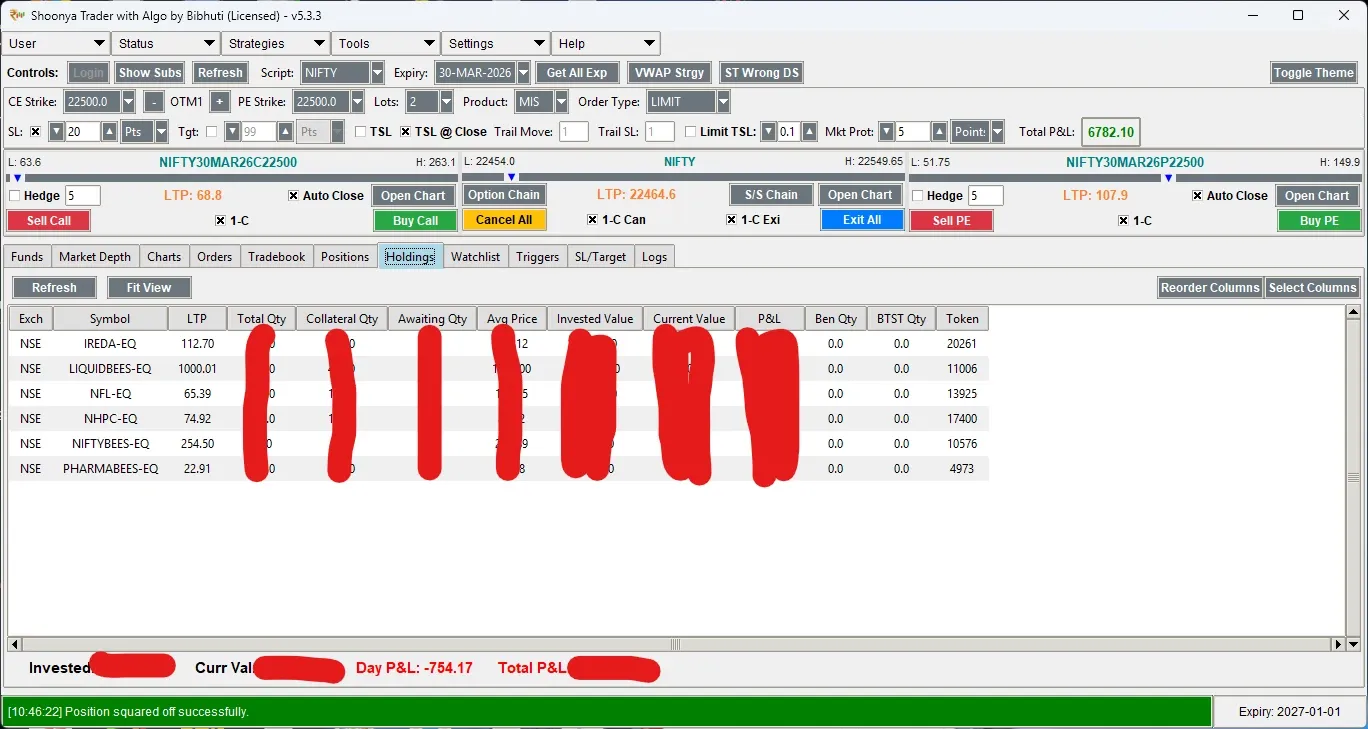Switch to the Funds tab
The height and width of the screenshot is (729, 1368).
pyautogui.click(x=27, y=257)
